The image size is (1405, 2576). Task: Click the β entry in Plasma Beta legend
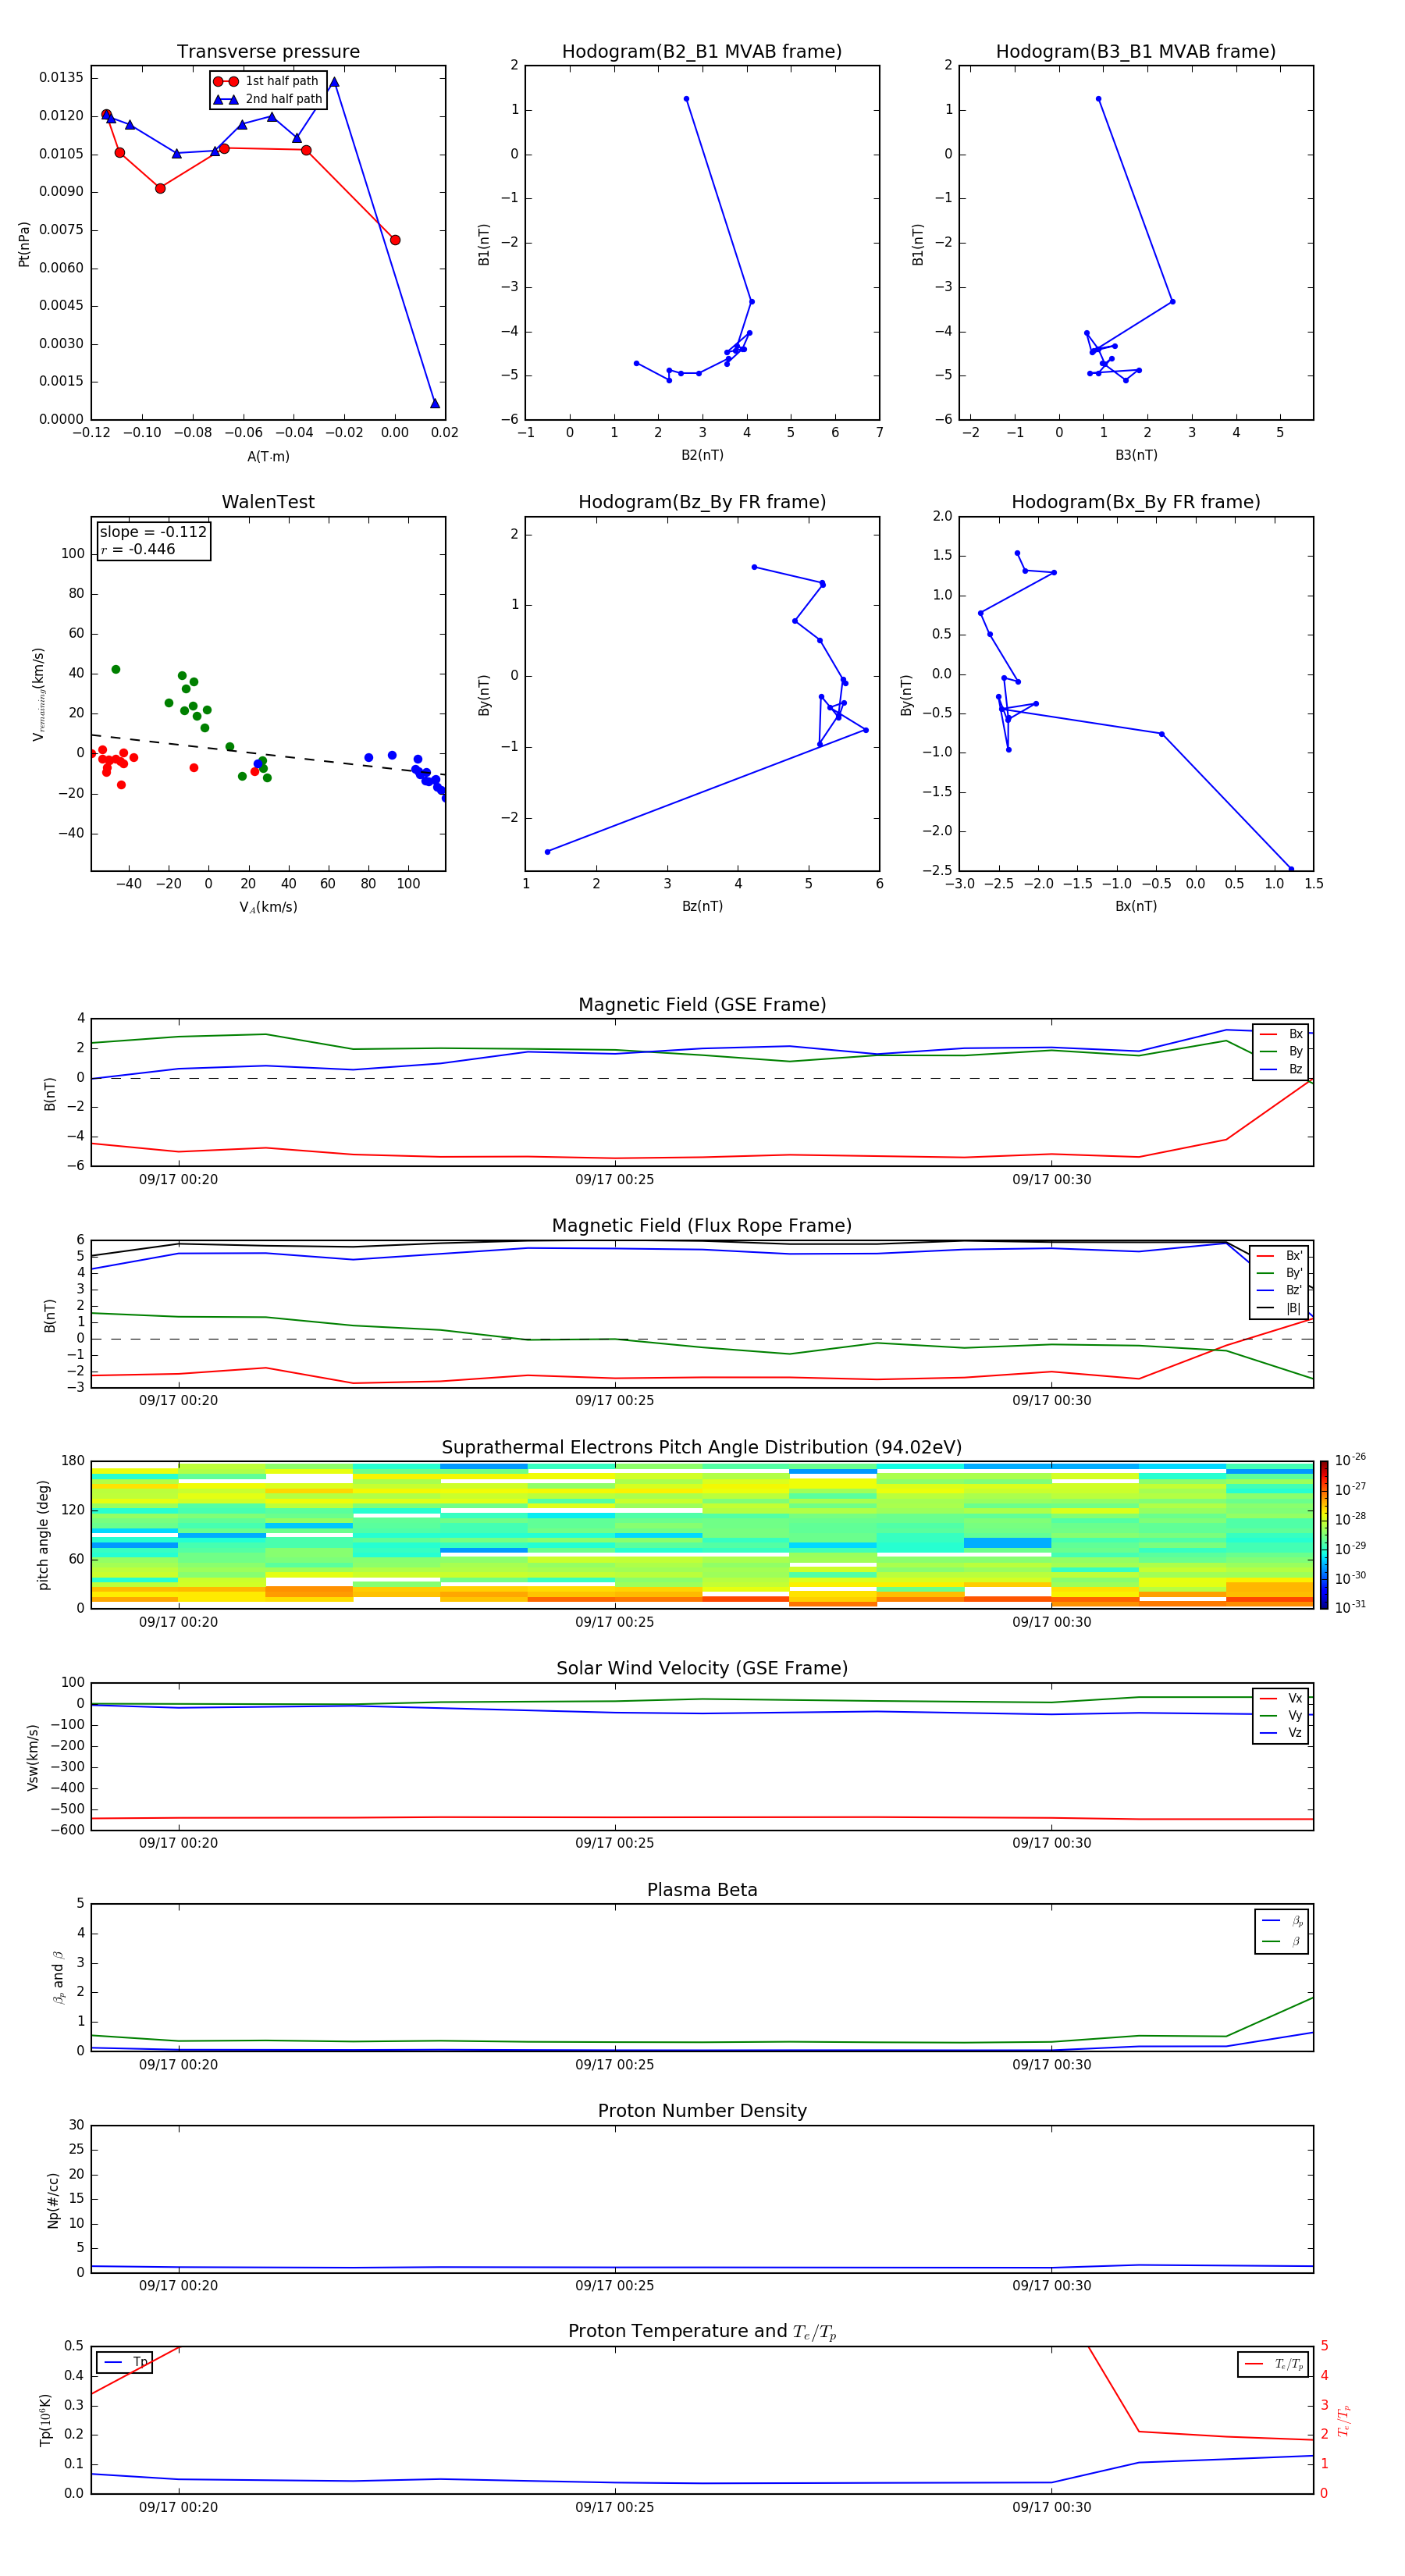pos(1282,1941)
